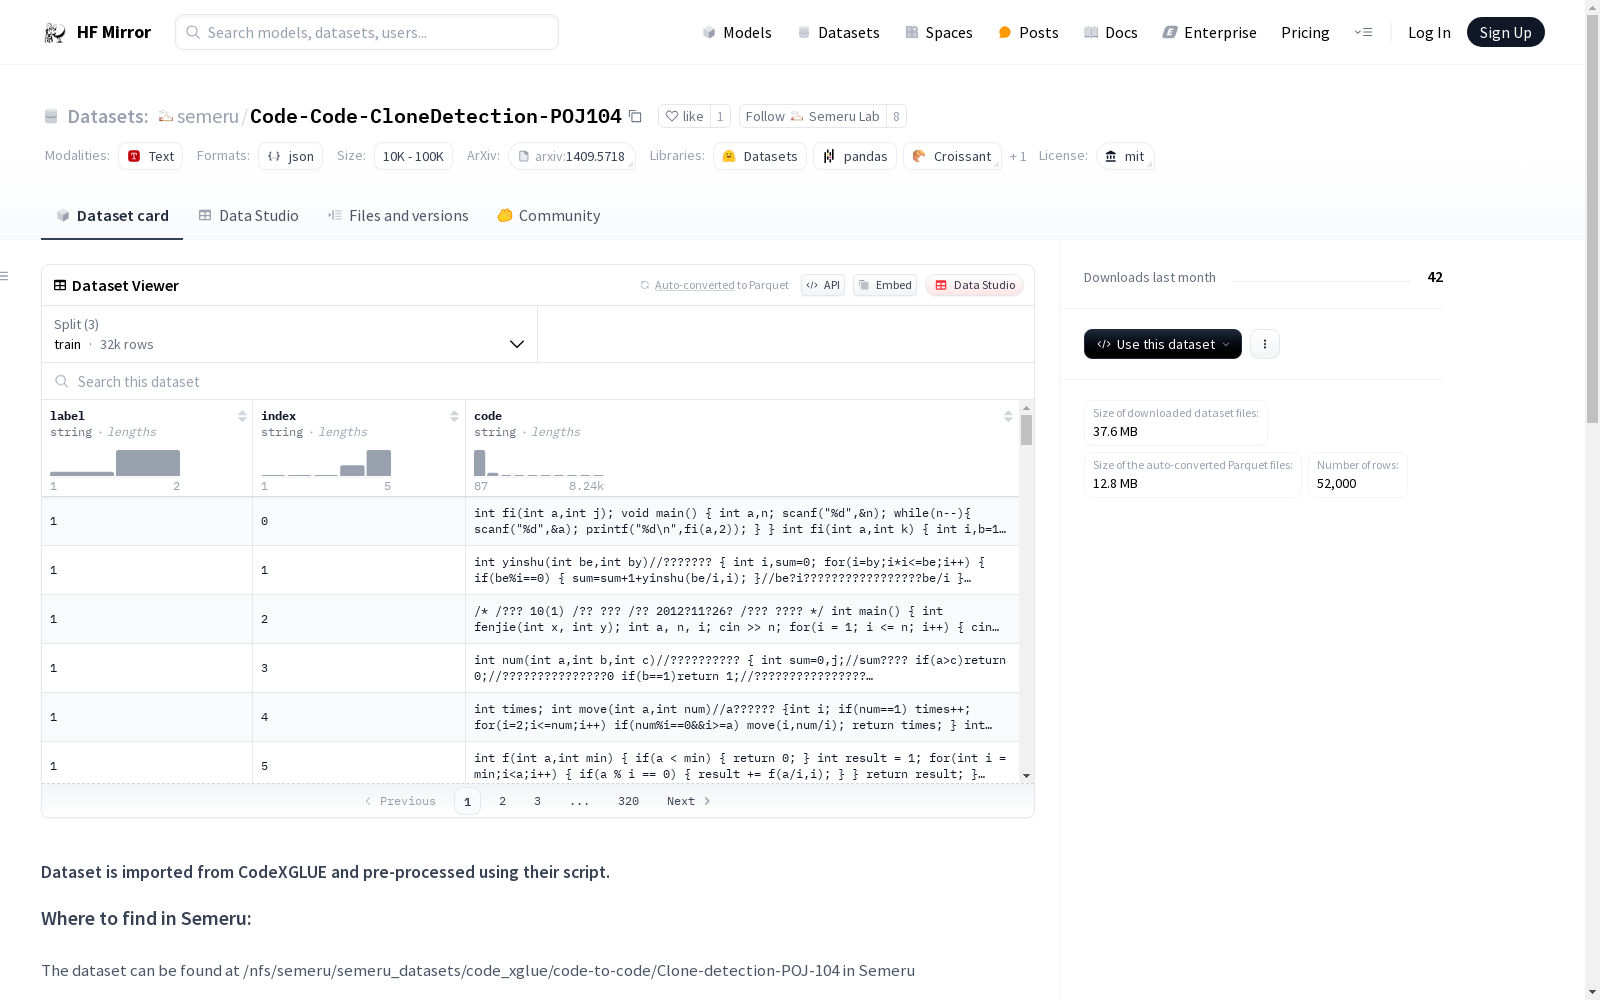Open Enterprise in the navigation
1600x1000 pixels.
point(1209,32)
